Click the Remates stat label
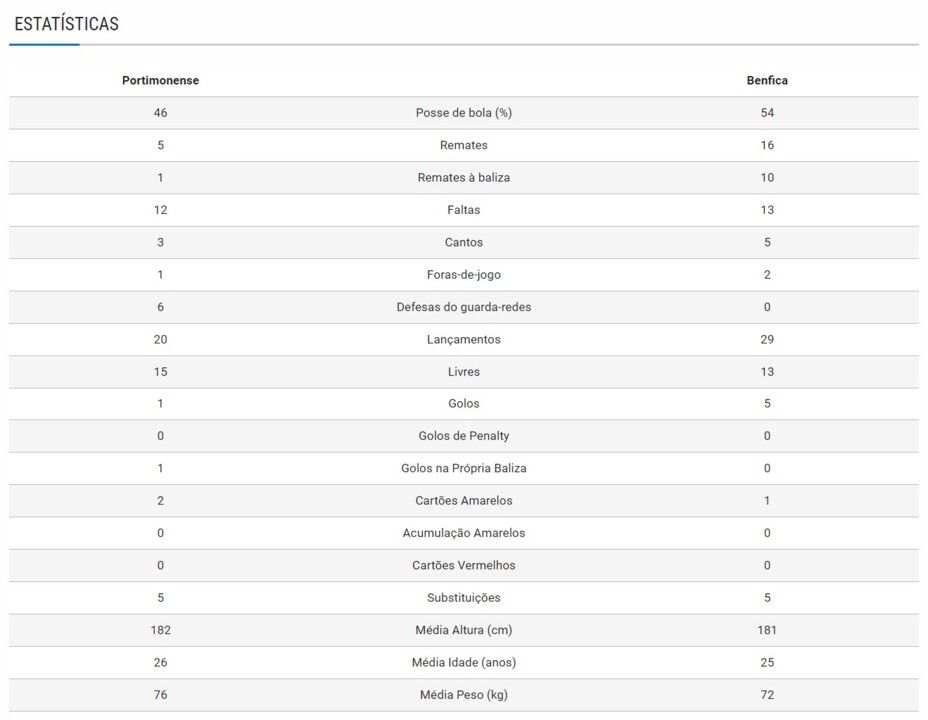The height and width of the screenshot is (720, 928). click(x=463, y=145)
